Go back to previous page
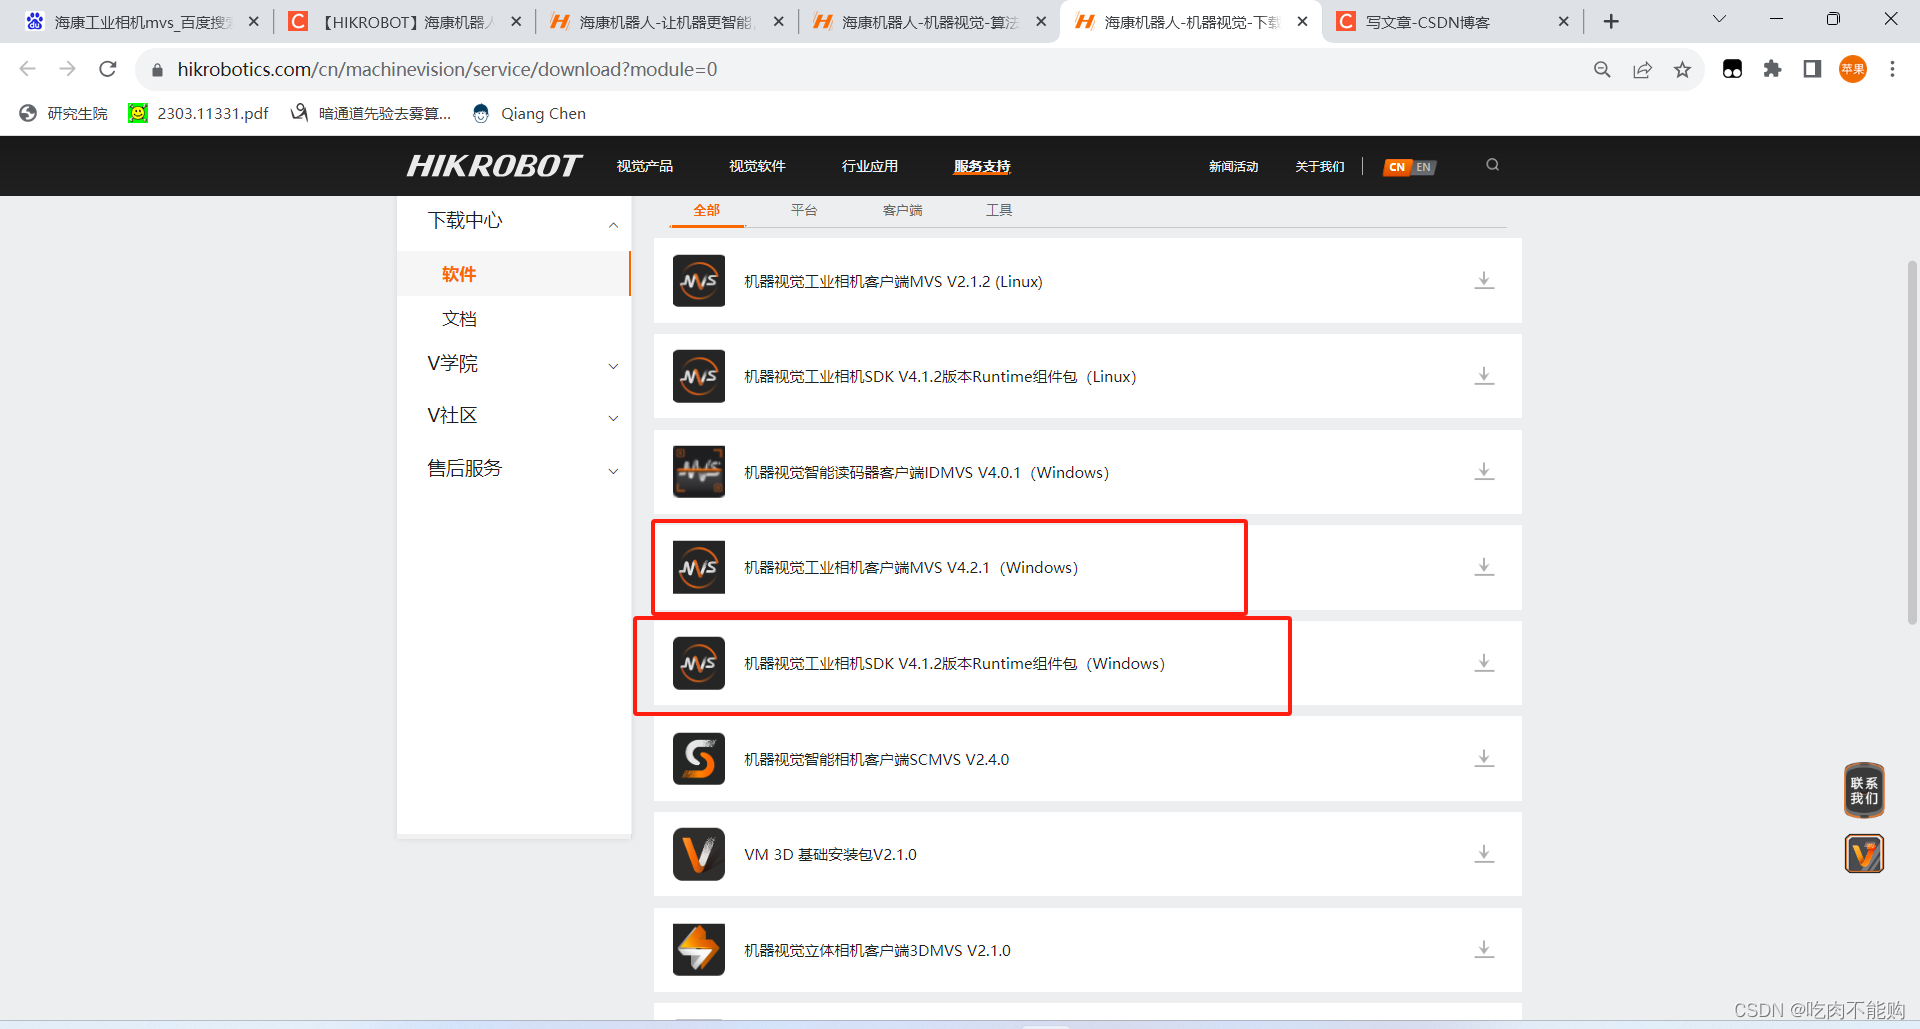This screenshot has height=1029, width=1920. pos(28,69)
